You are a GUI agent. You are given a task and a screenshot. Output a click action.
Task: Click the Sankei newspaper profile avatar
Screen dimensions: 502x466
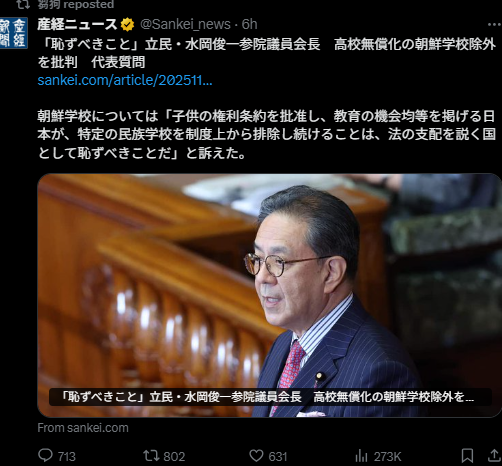coord(13,33)
